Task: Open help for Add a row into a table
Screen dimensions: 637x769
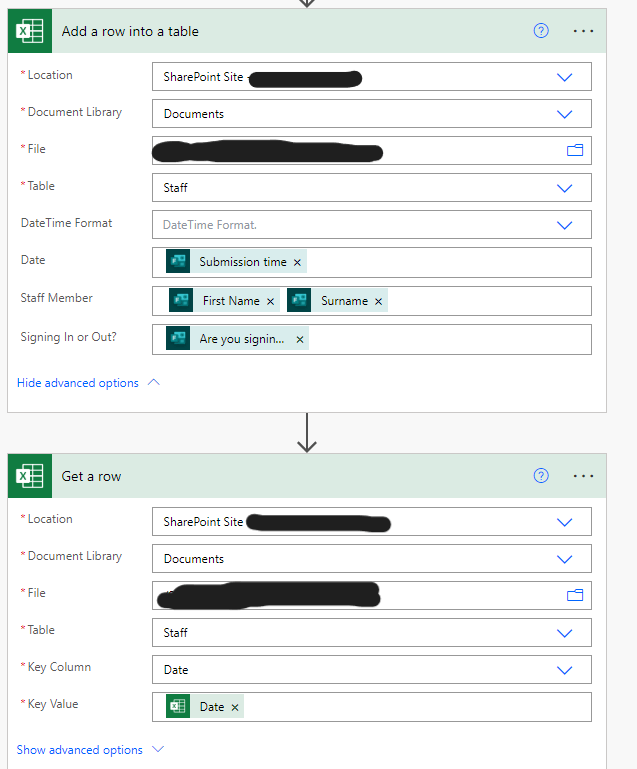Action: pos(541,31)
